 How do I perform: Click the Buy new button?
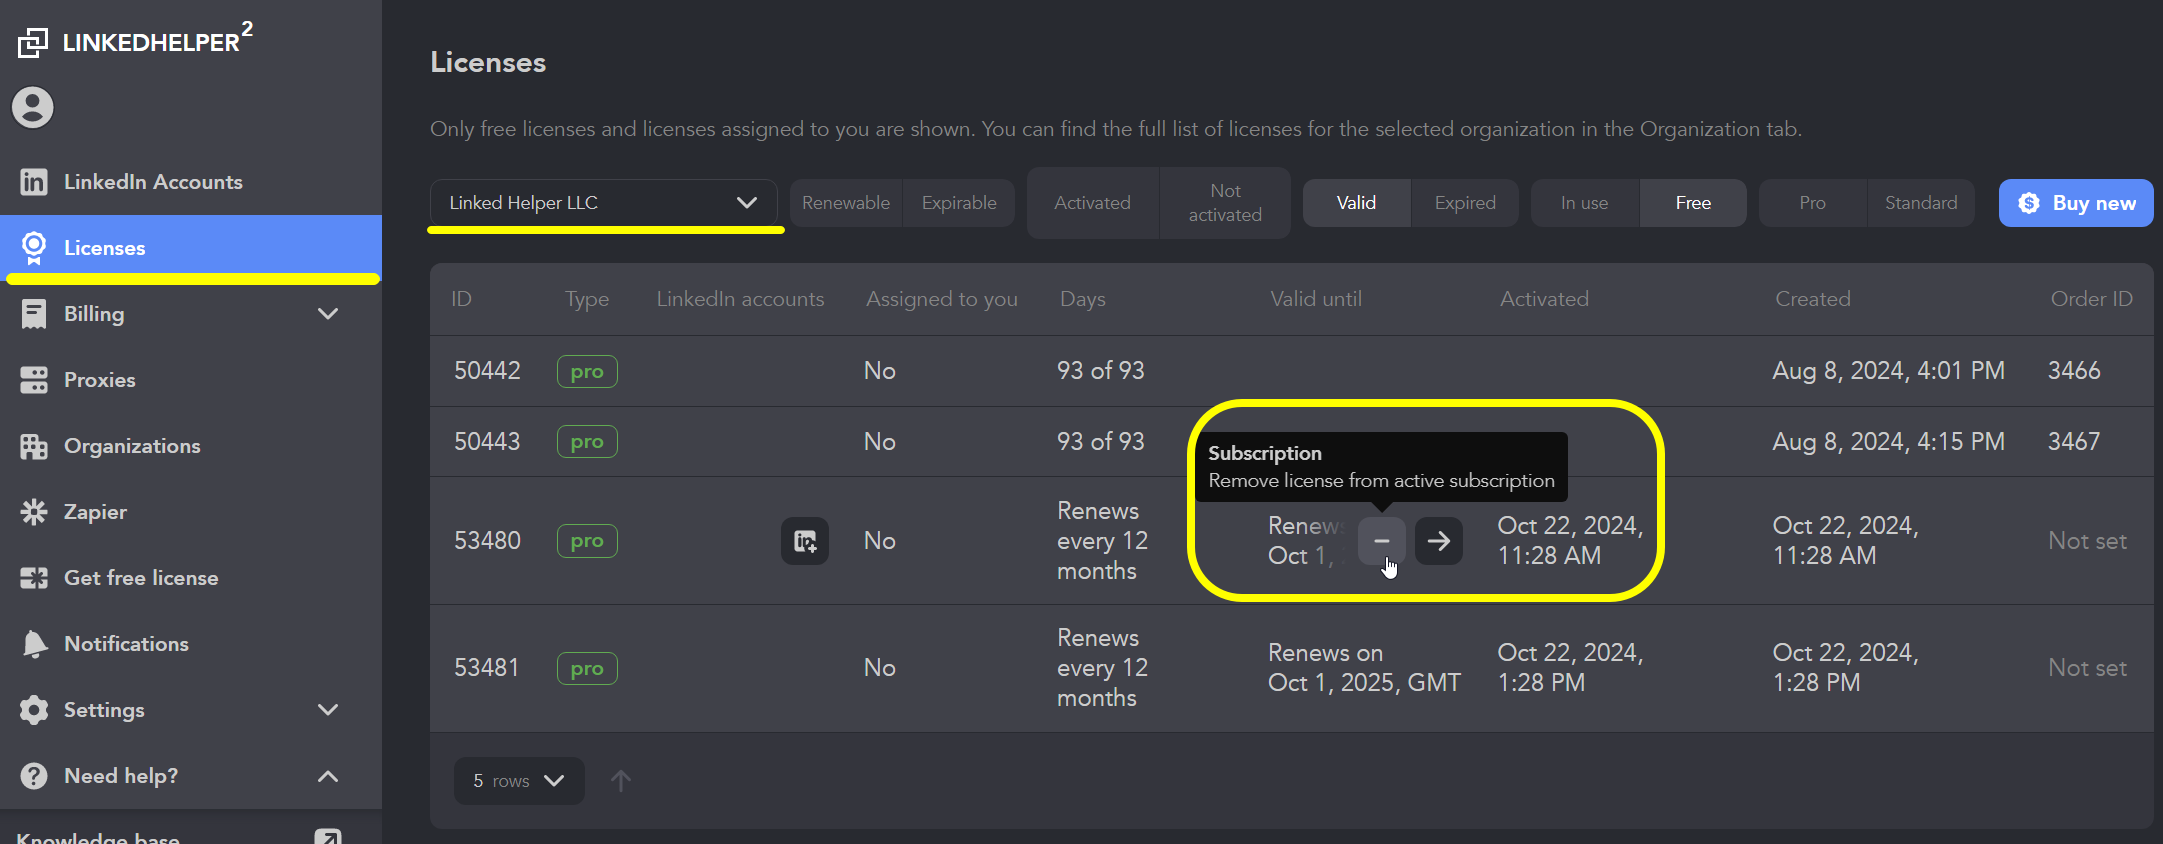click(x=2075, y=203)
